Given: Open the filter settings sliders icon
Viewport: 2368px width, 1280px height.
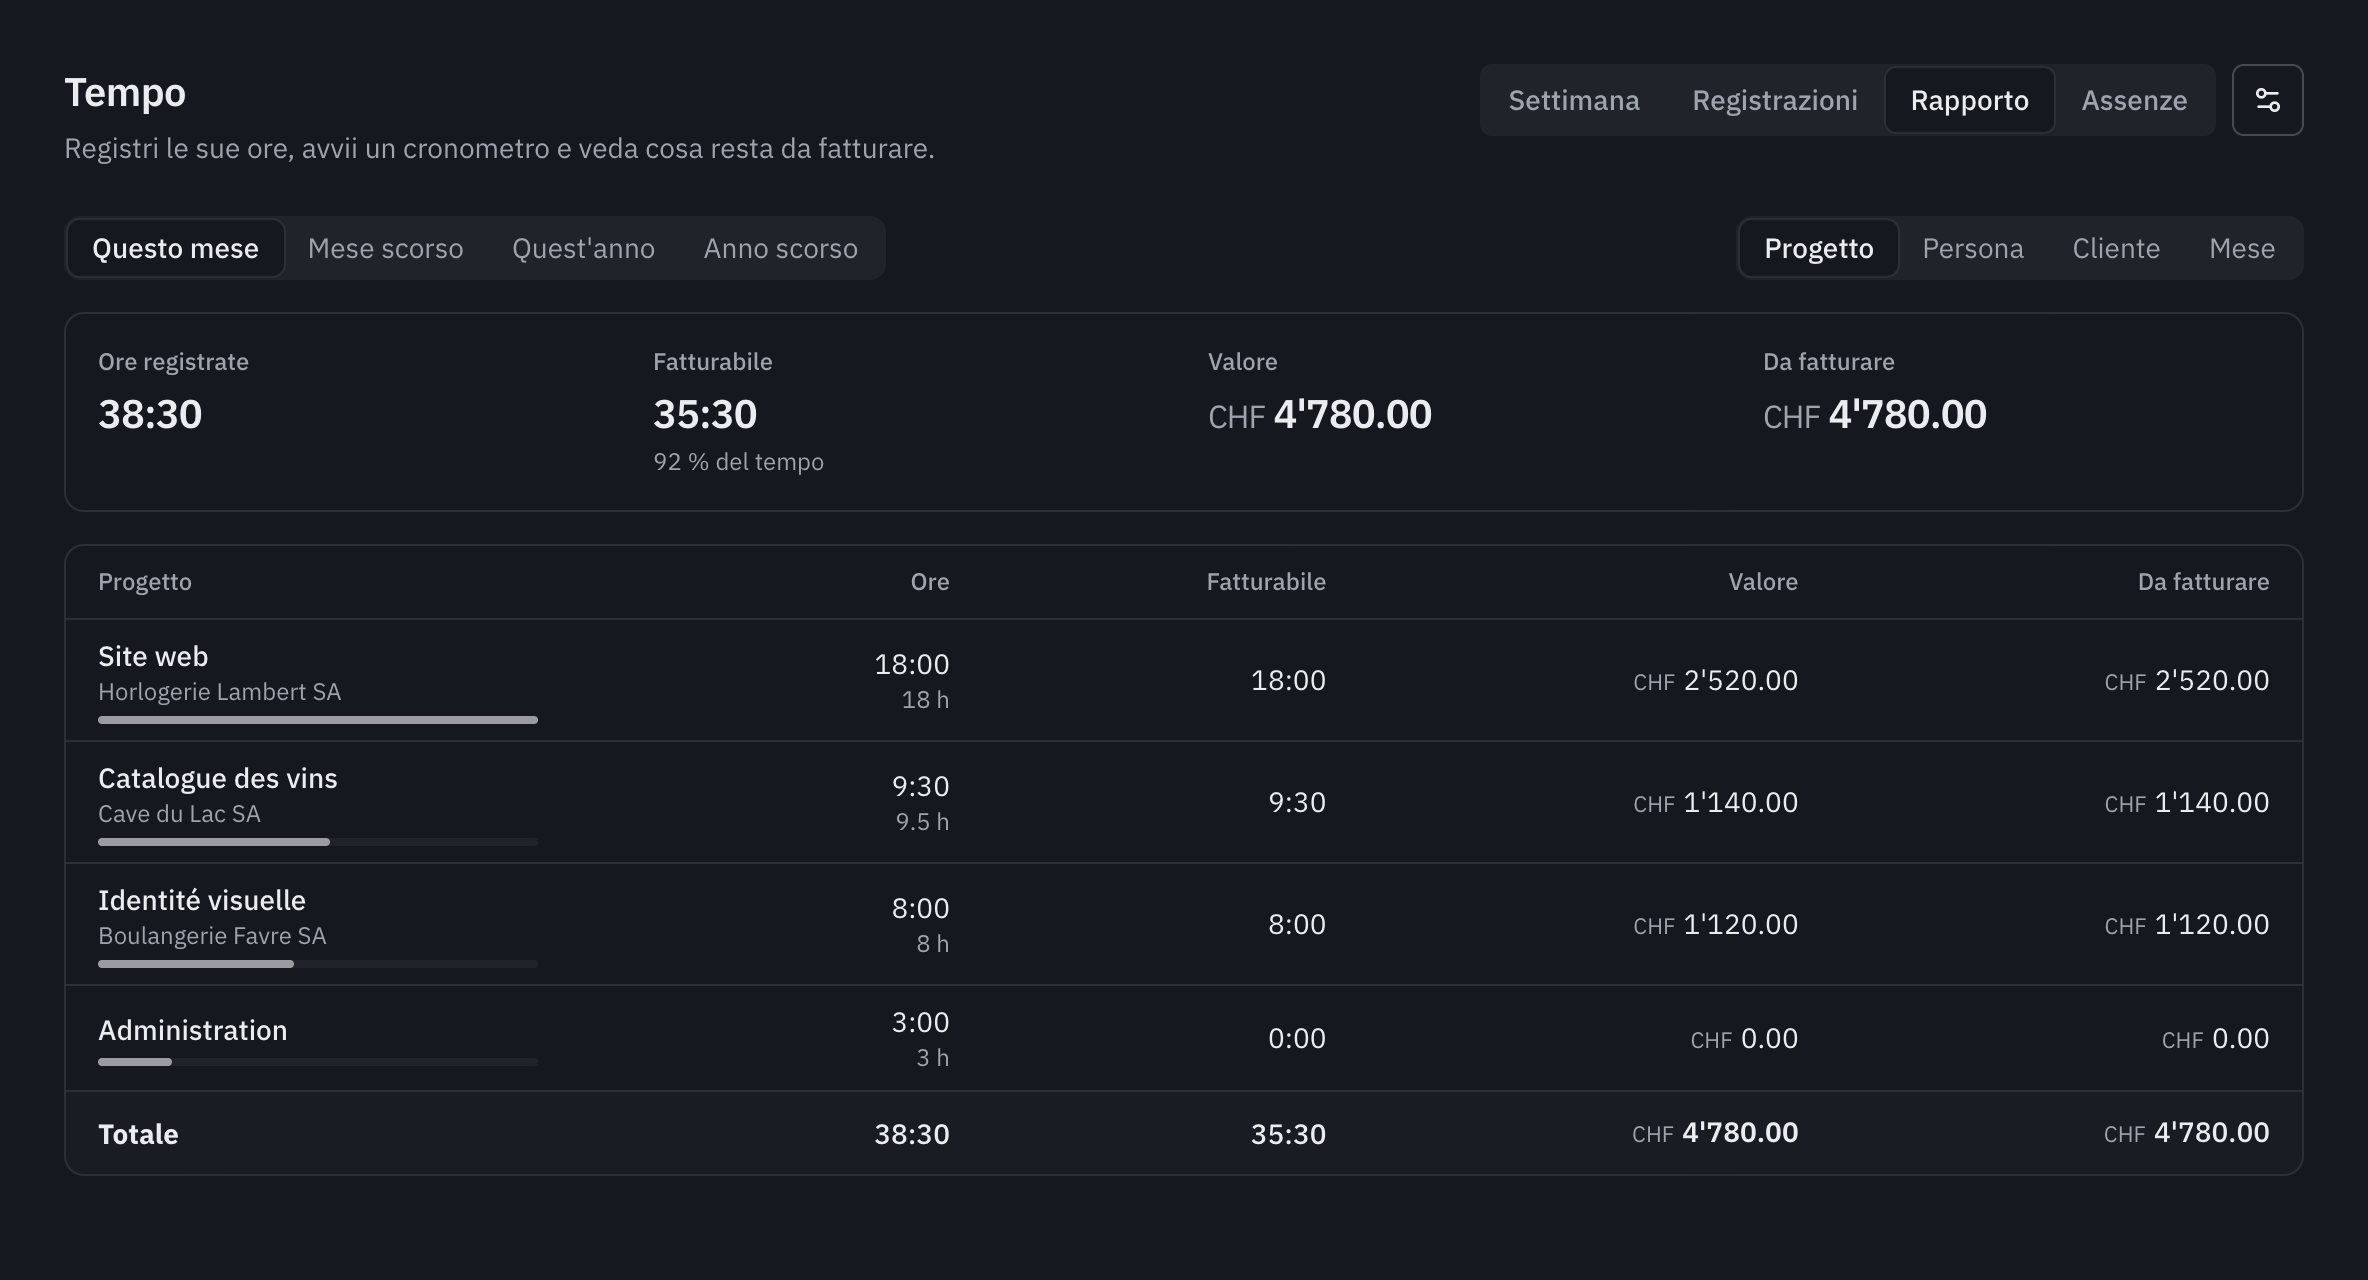Looking at the screenshot, I should point(2267,100).
